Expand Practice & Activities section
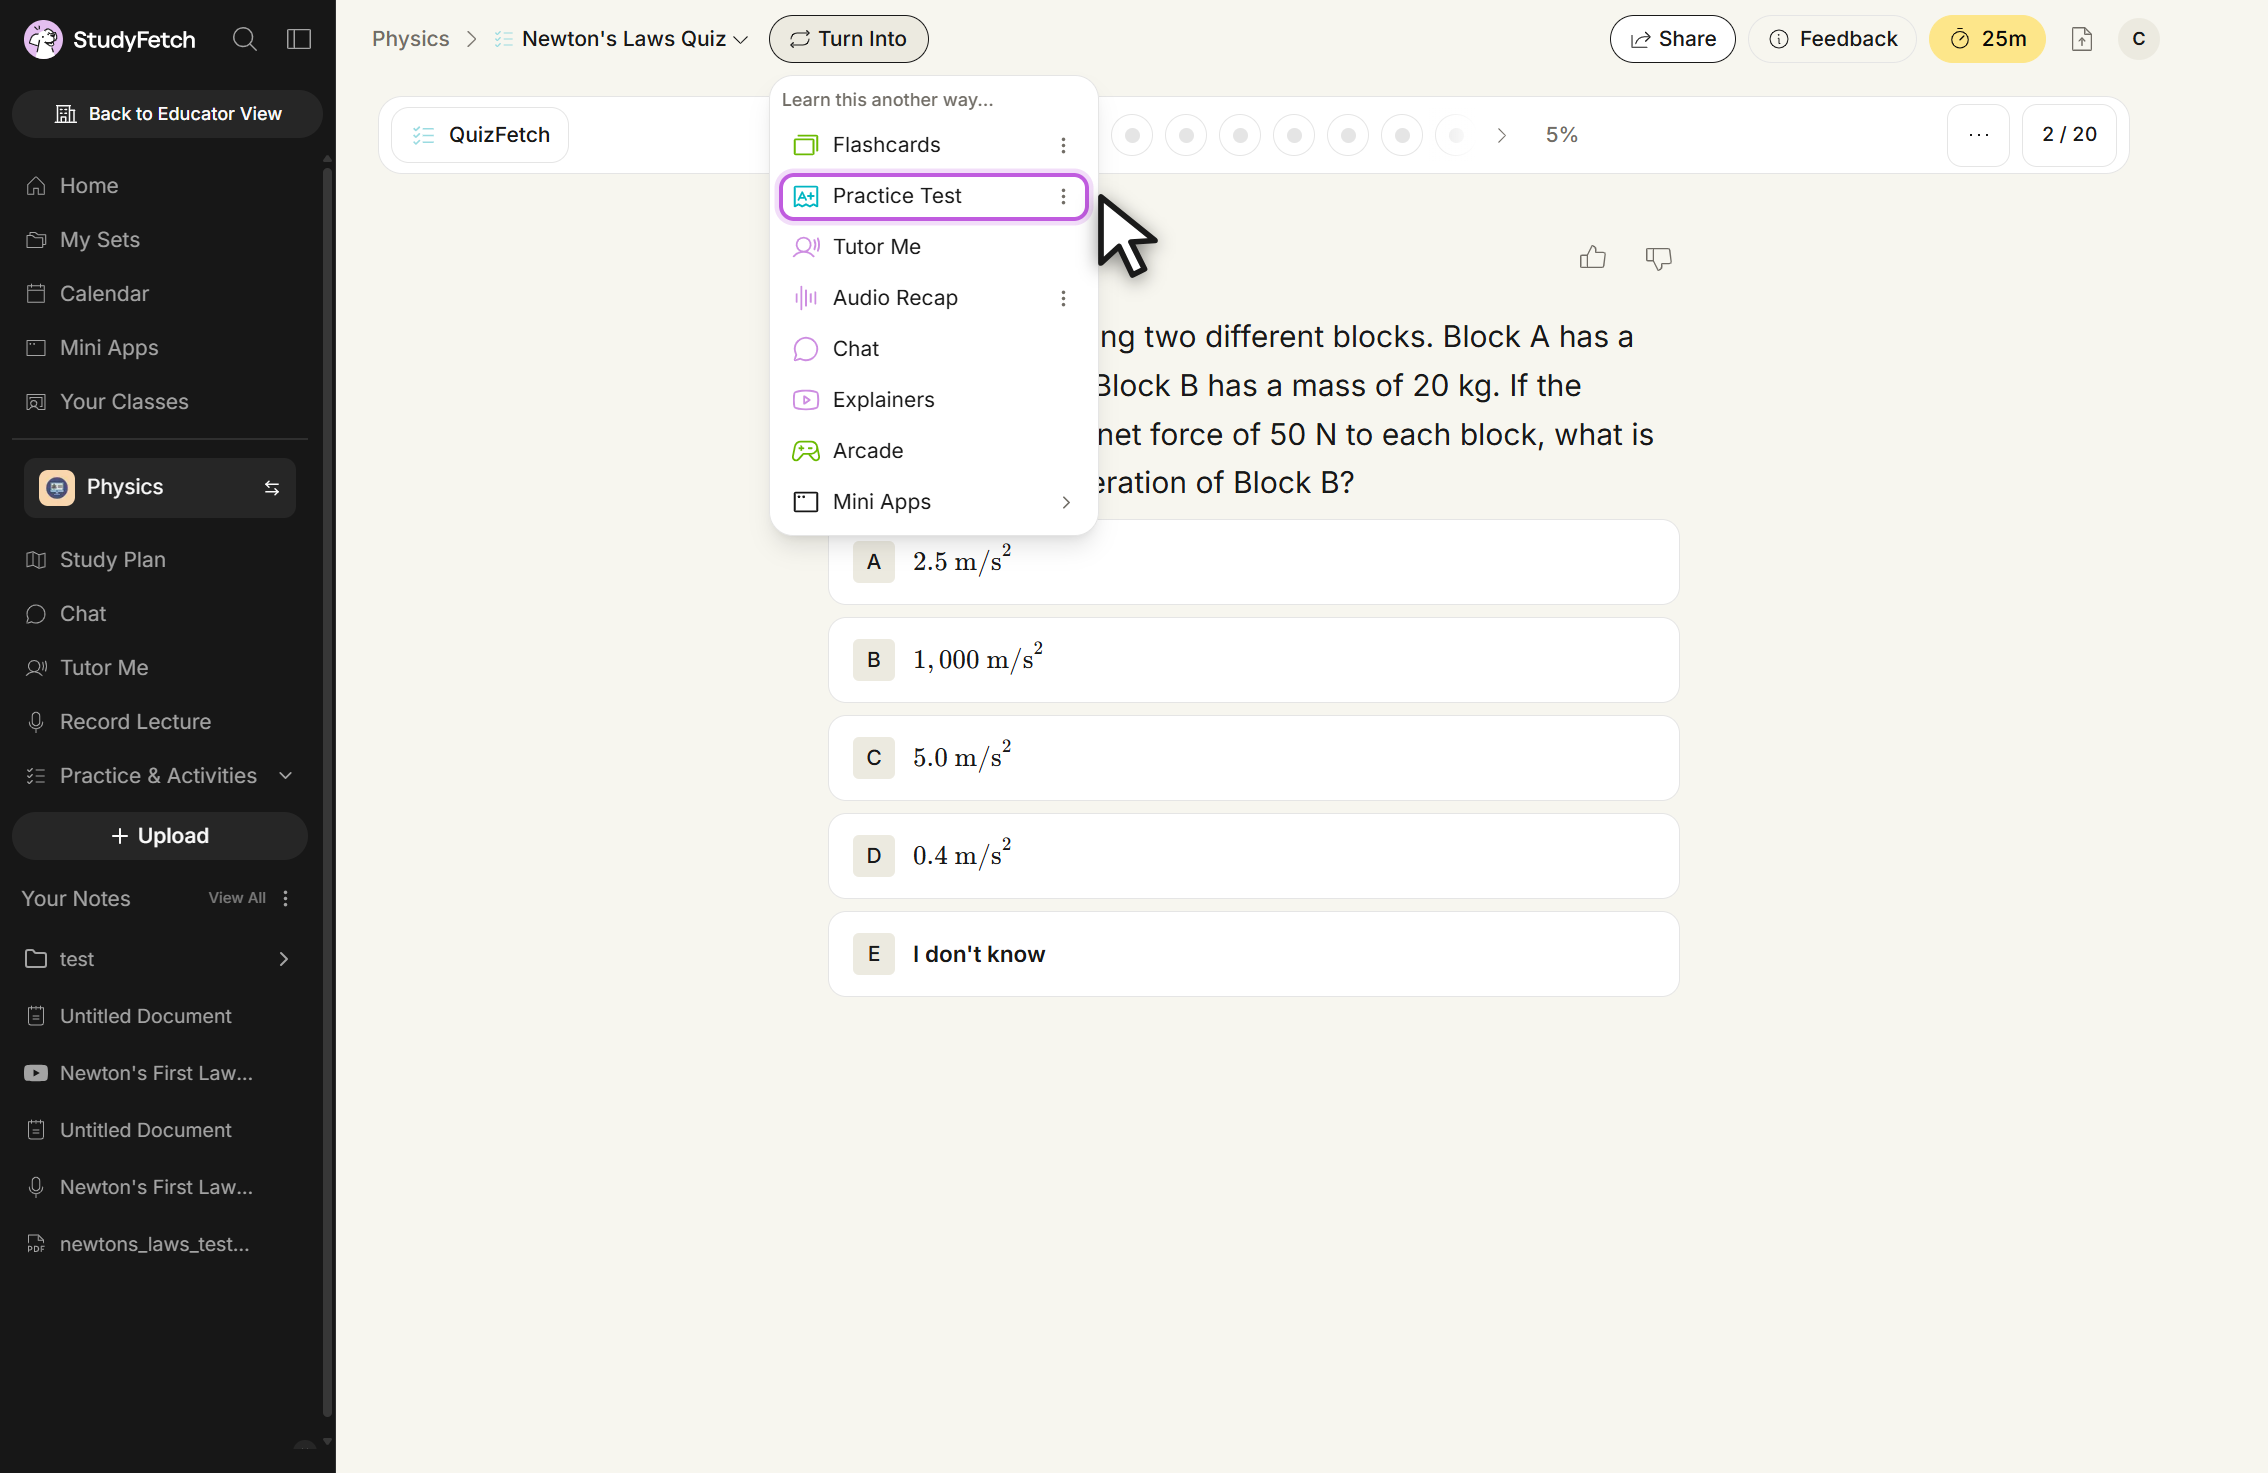Screen dimensions: 2268x1473 pos(160,776)
